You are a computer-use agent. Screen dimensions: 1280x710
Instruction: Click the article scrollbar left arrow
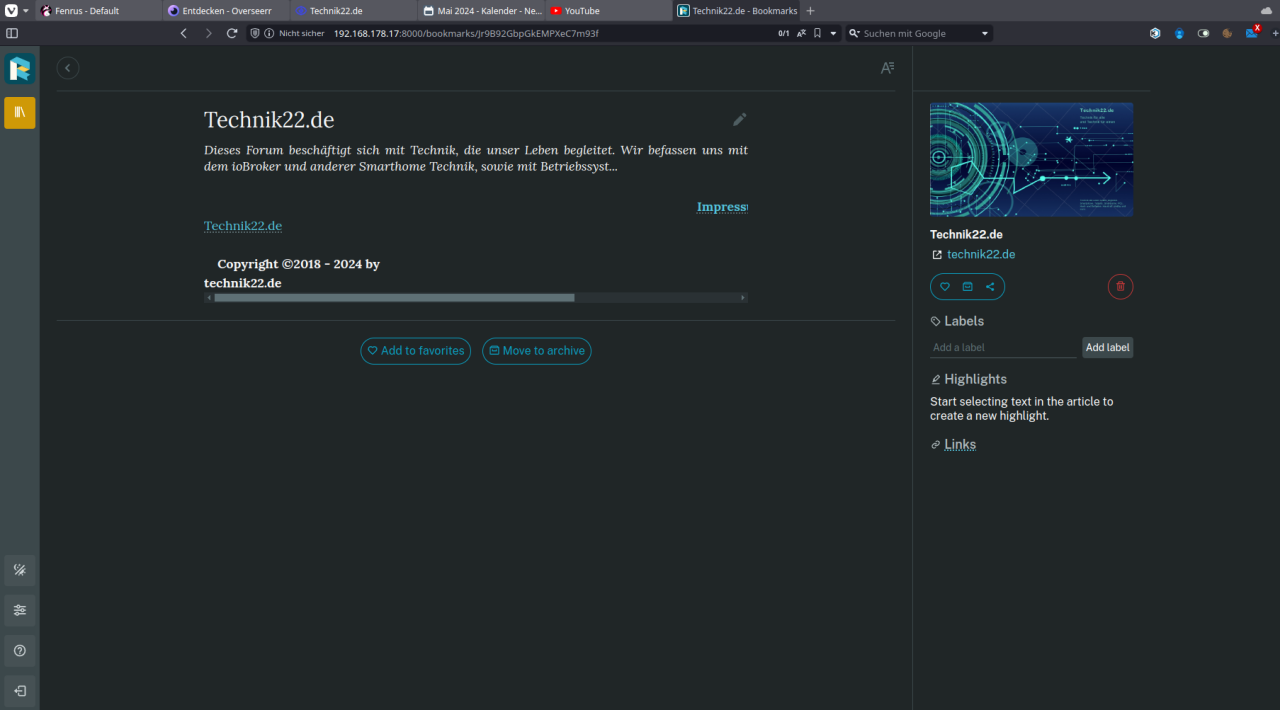(x=209, y=298)
